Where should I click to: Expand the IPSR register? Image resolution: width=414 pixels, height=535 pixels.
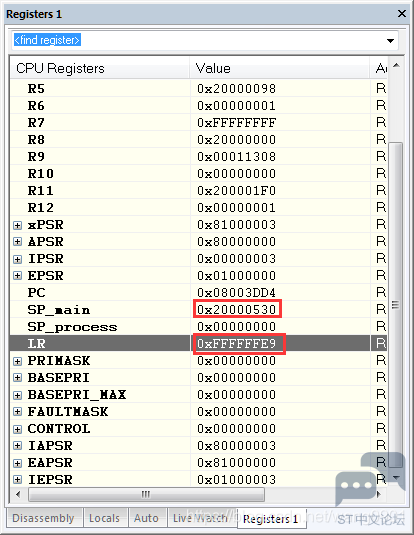point(17,259)
